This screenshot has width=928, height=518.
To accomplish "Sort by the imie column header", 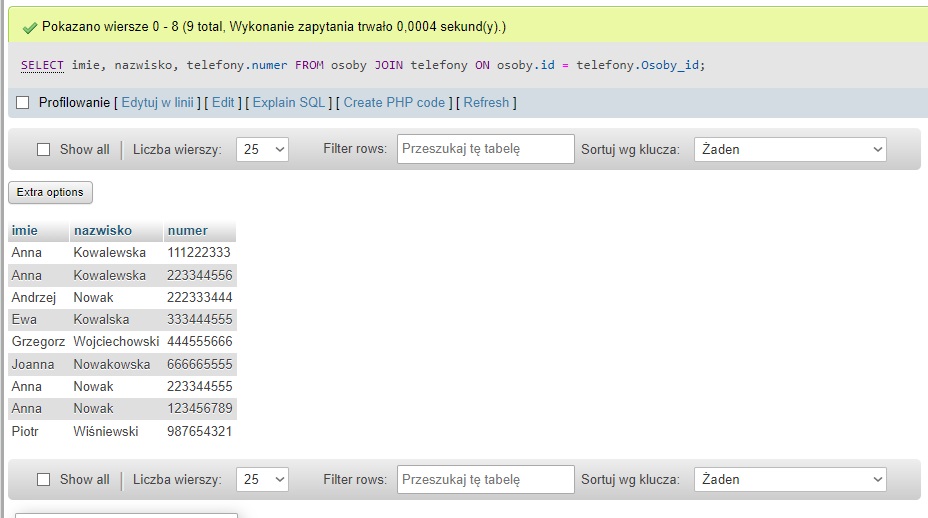I will pyautogui.click(x=25, y=231).
